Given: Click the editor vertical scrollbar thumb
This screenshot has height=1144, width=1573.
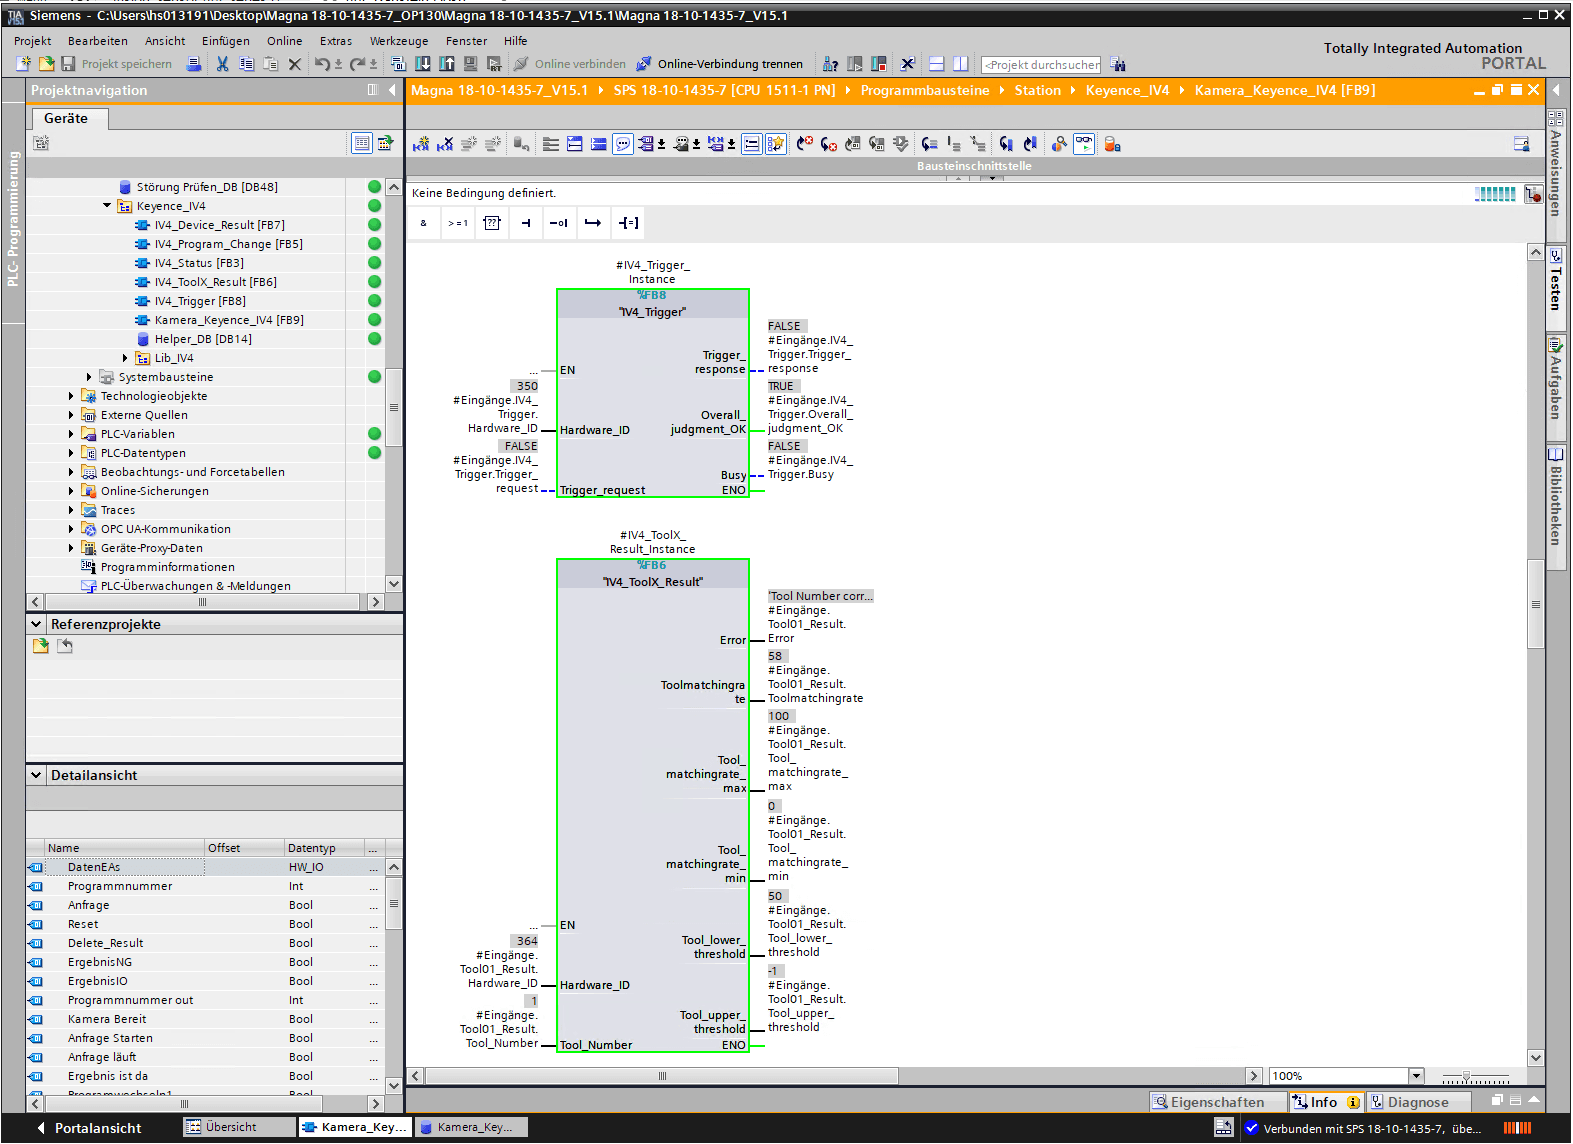Looking at the screenshot, I should (x=1536, y=605).
